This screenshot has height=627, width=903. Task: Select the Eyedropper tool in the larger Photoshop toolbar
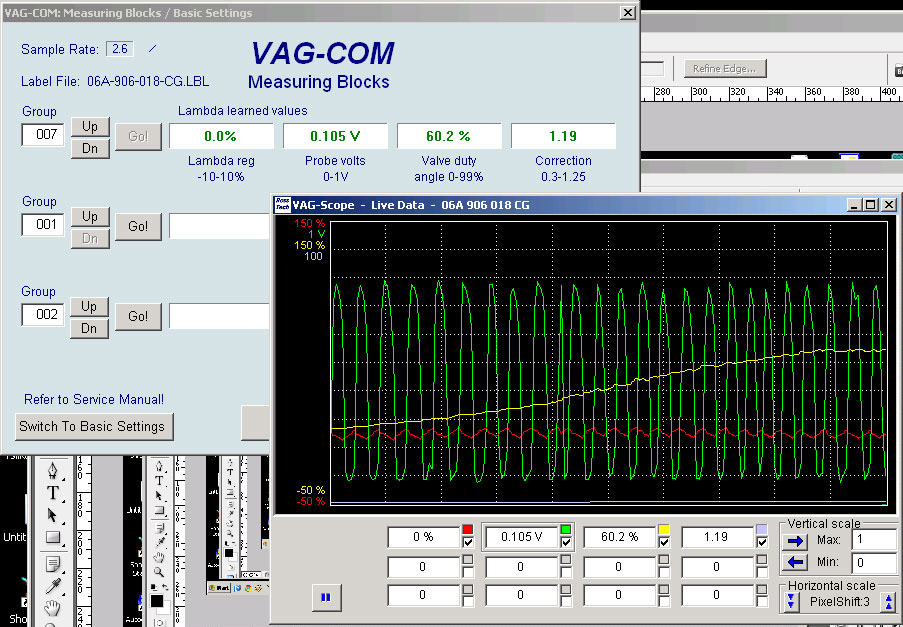coord(53,586)
